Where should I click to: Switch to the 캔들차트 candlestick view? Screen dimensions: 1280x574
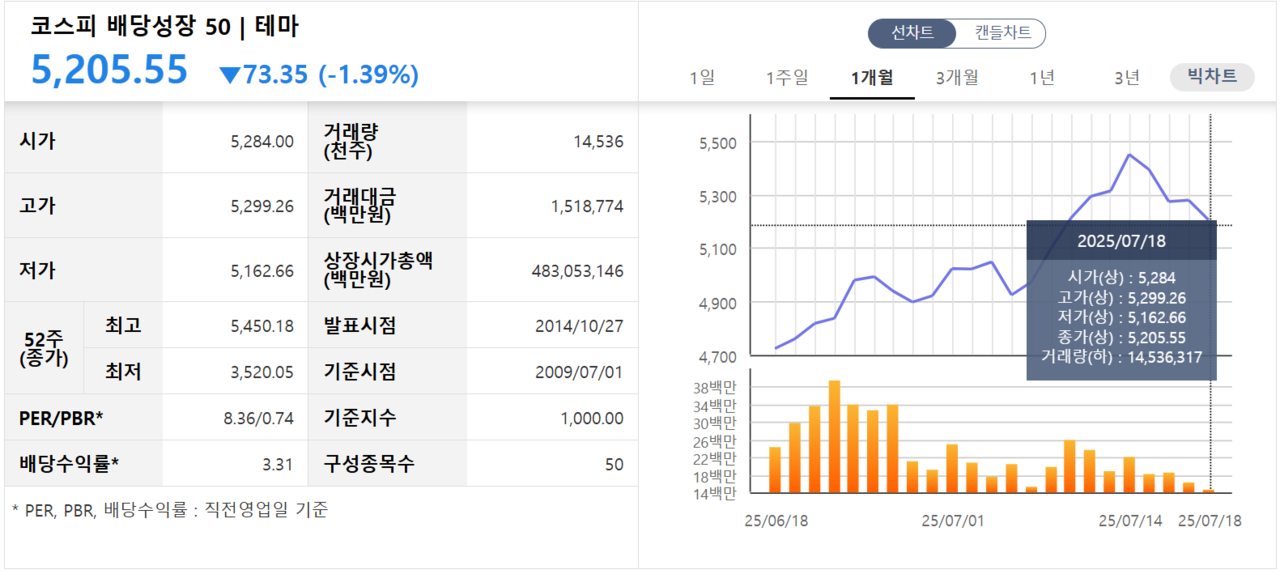tap(1002, 33)
